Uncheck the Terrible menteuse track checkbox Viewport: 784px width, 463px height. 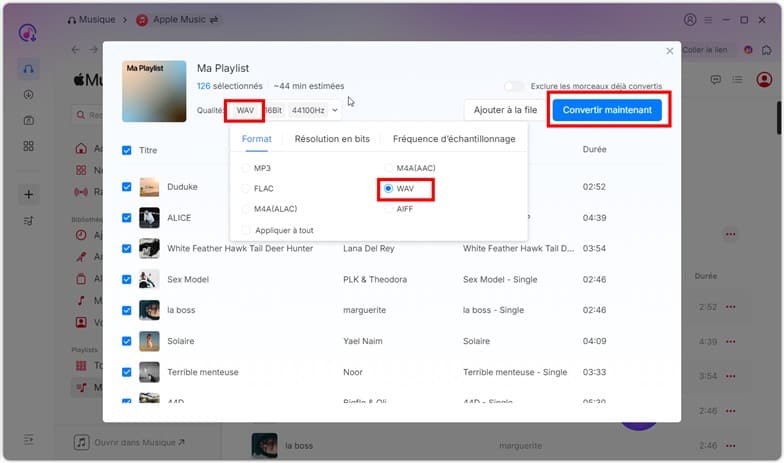pyautogui.click(x=126, y=372)
